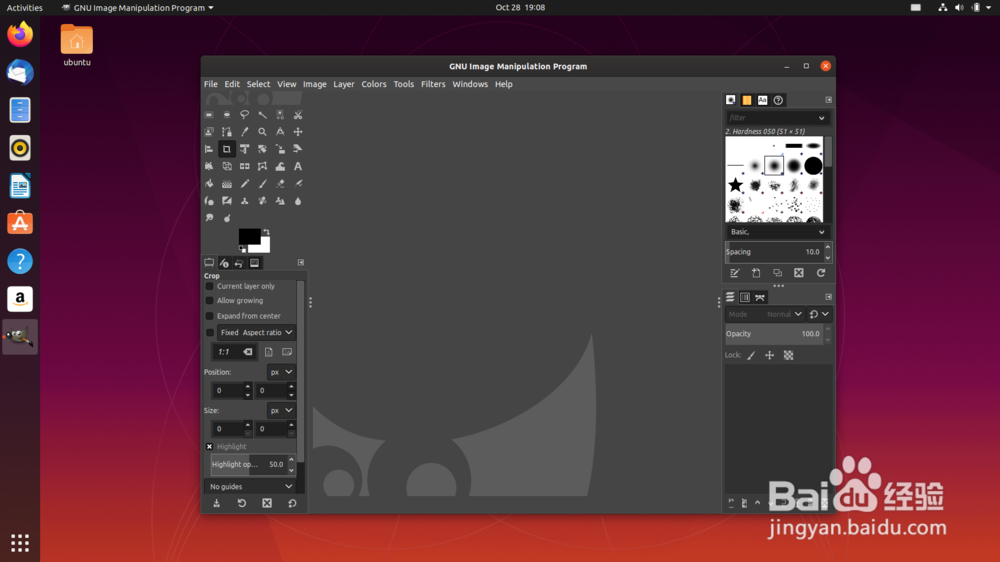The image size is (1000, 562).
Task: Select the Alignment tool
Action: tap(209, 149)
